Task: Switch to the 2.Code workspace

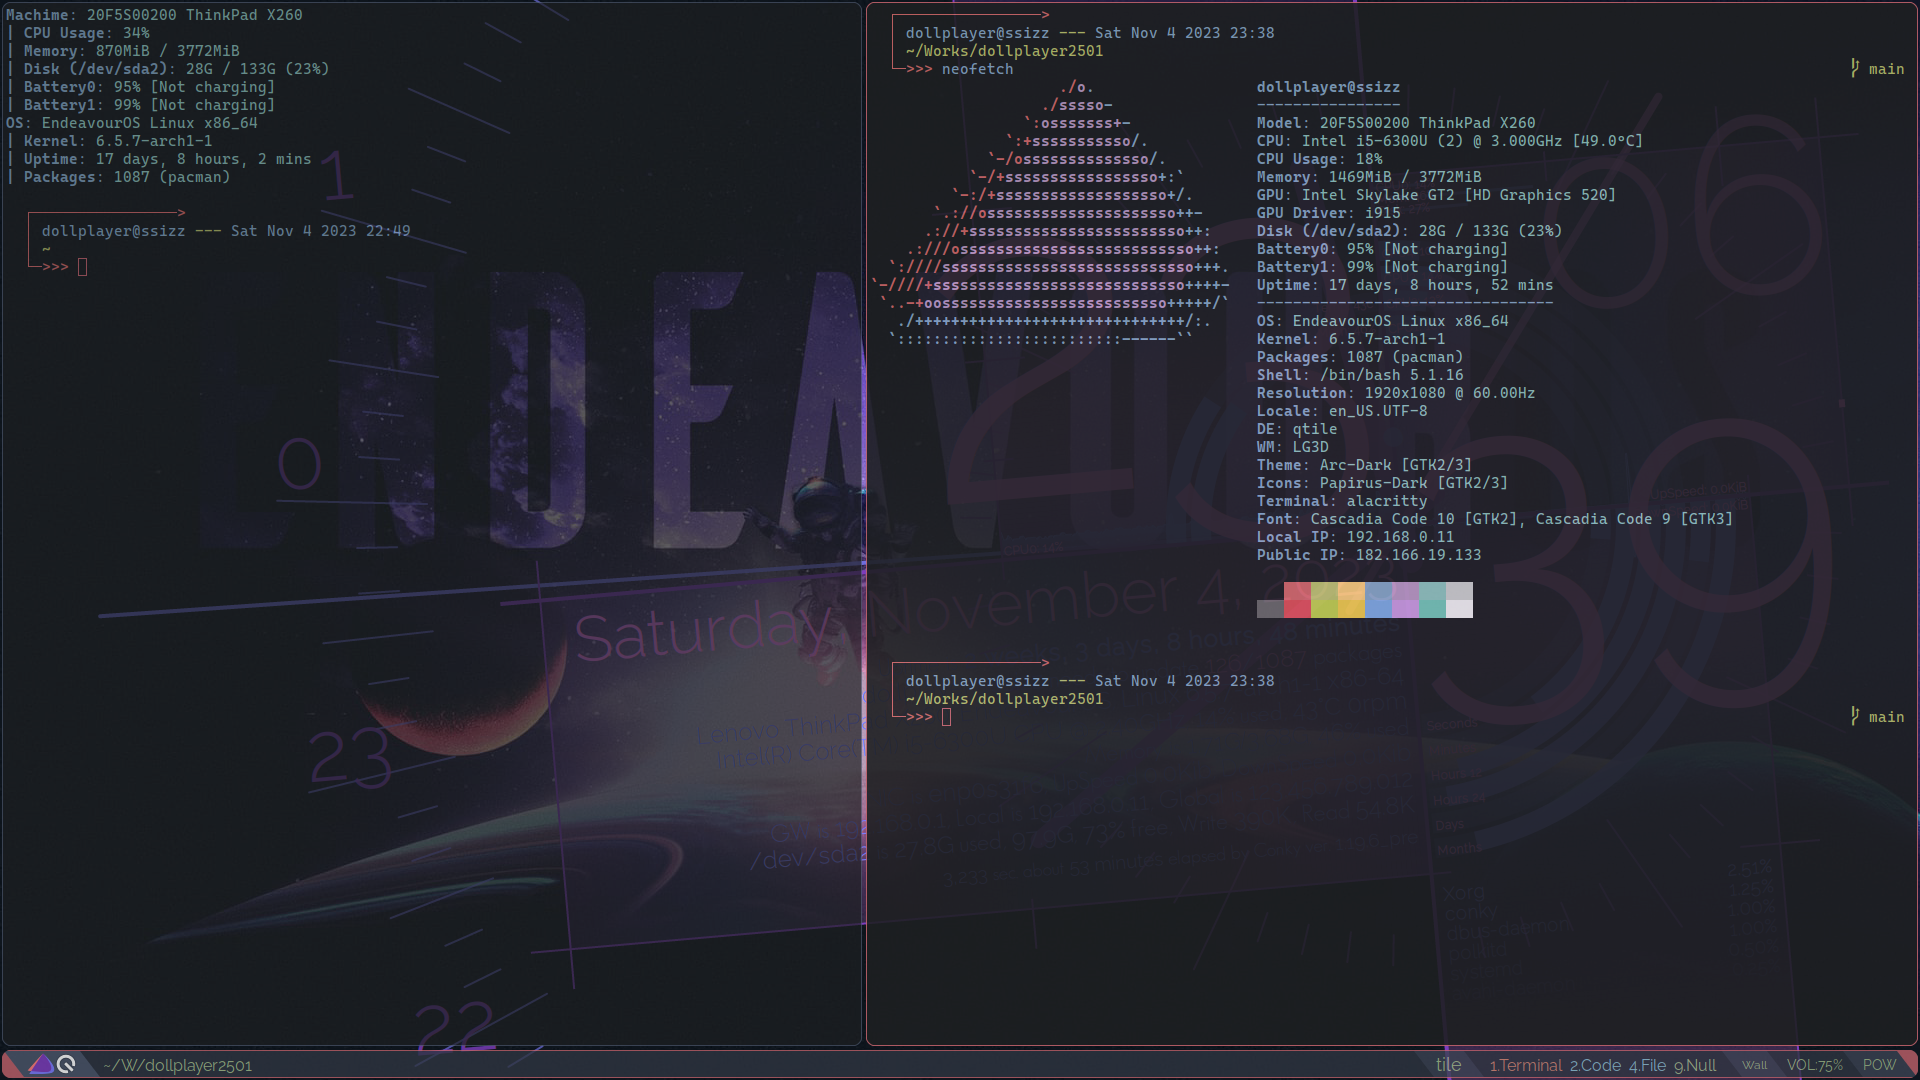Action: point(1595,1065)
